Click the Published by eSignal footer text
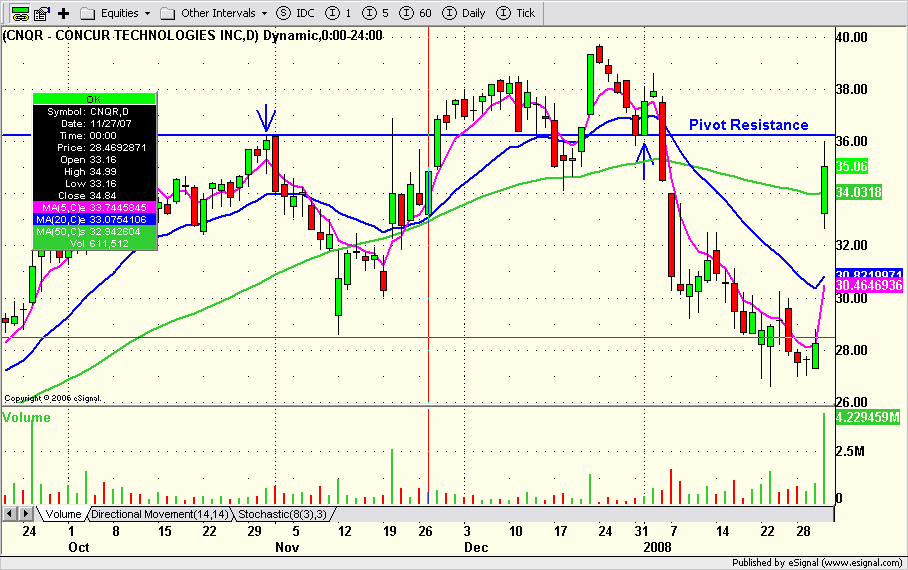This screenshot has width=908, height=570. click(x=817, y=562)
